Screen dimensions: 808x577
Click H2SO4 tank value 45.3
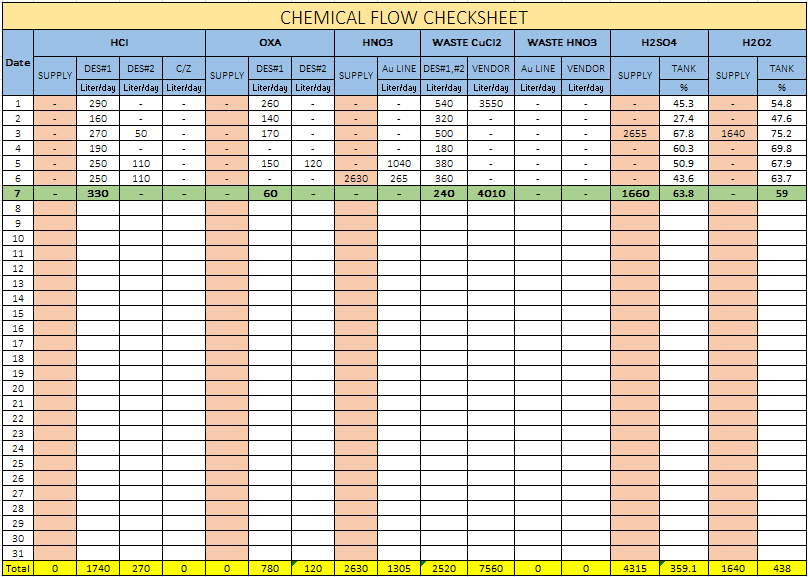[x=684, y=104]
